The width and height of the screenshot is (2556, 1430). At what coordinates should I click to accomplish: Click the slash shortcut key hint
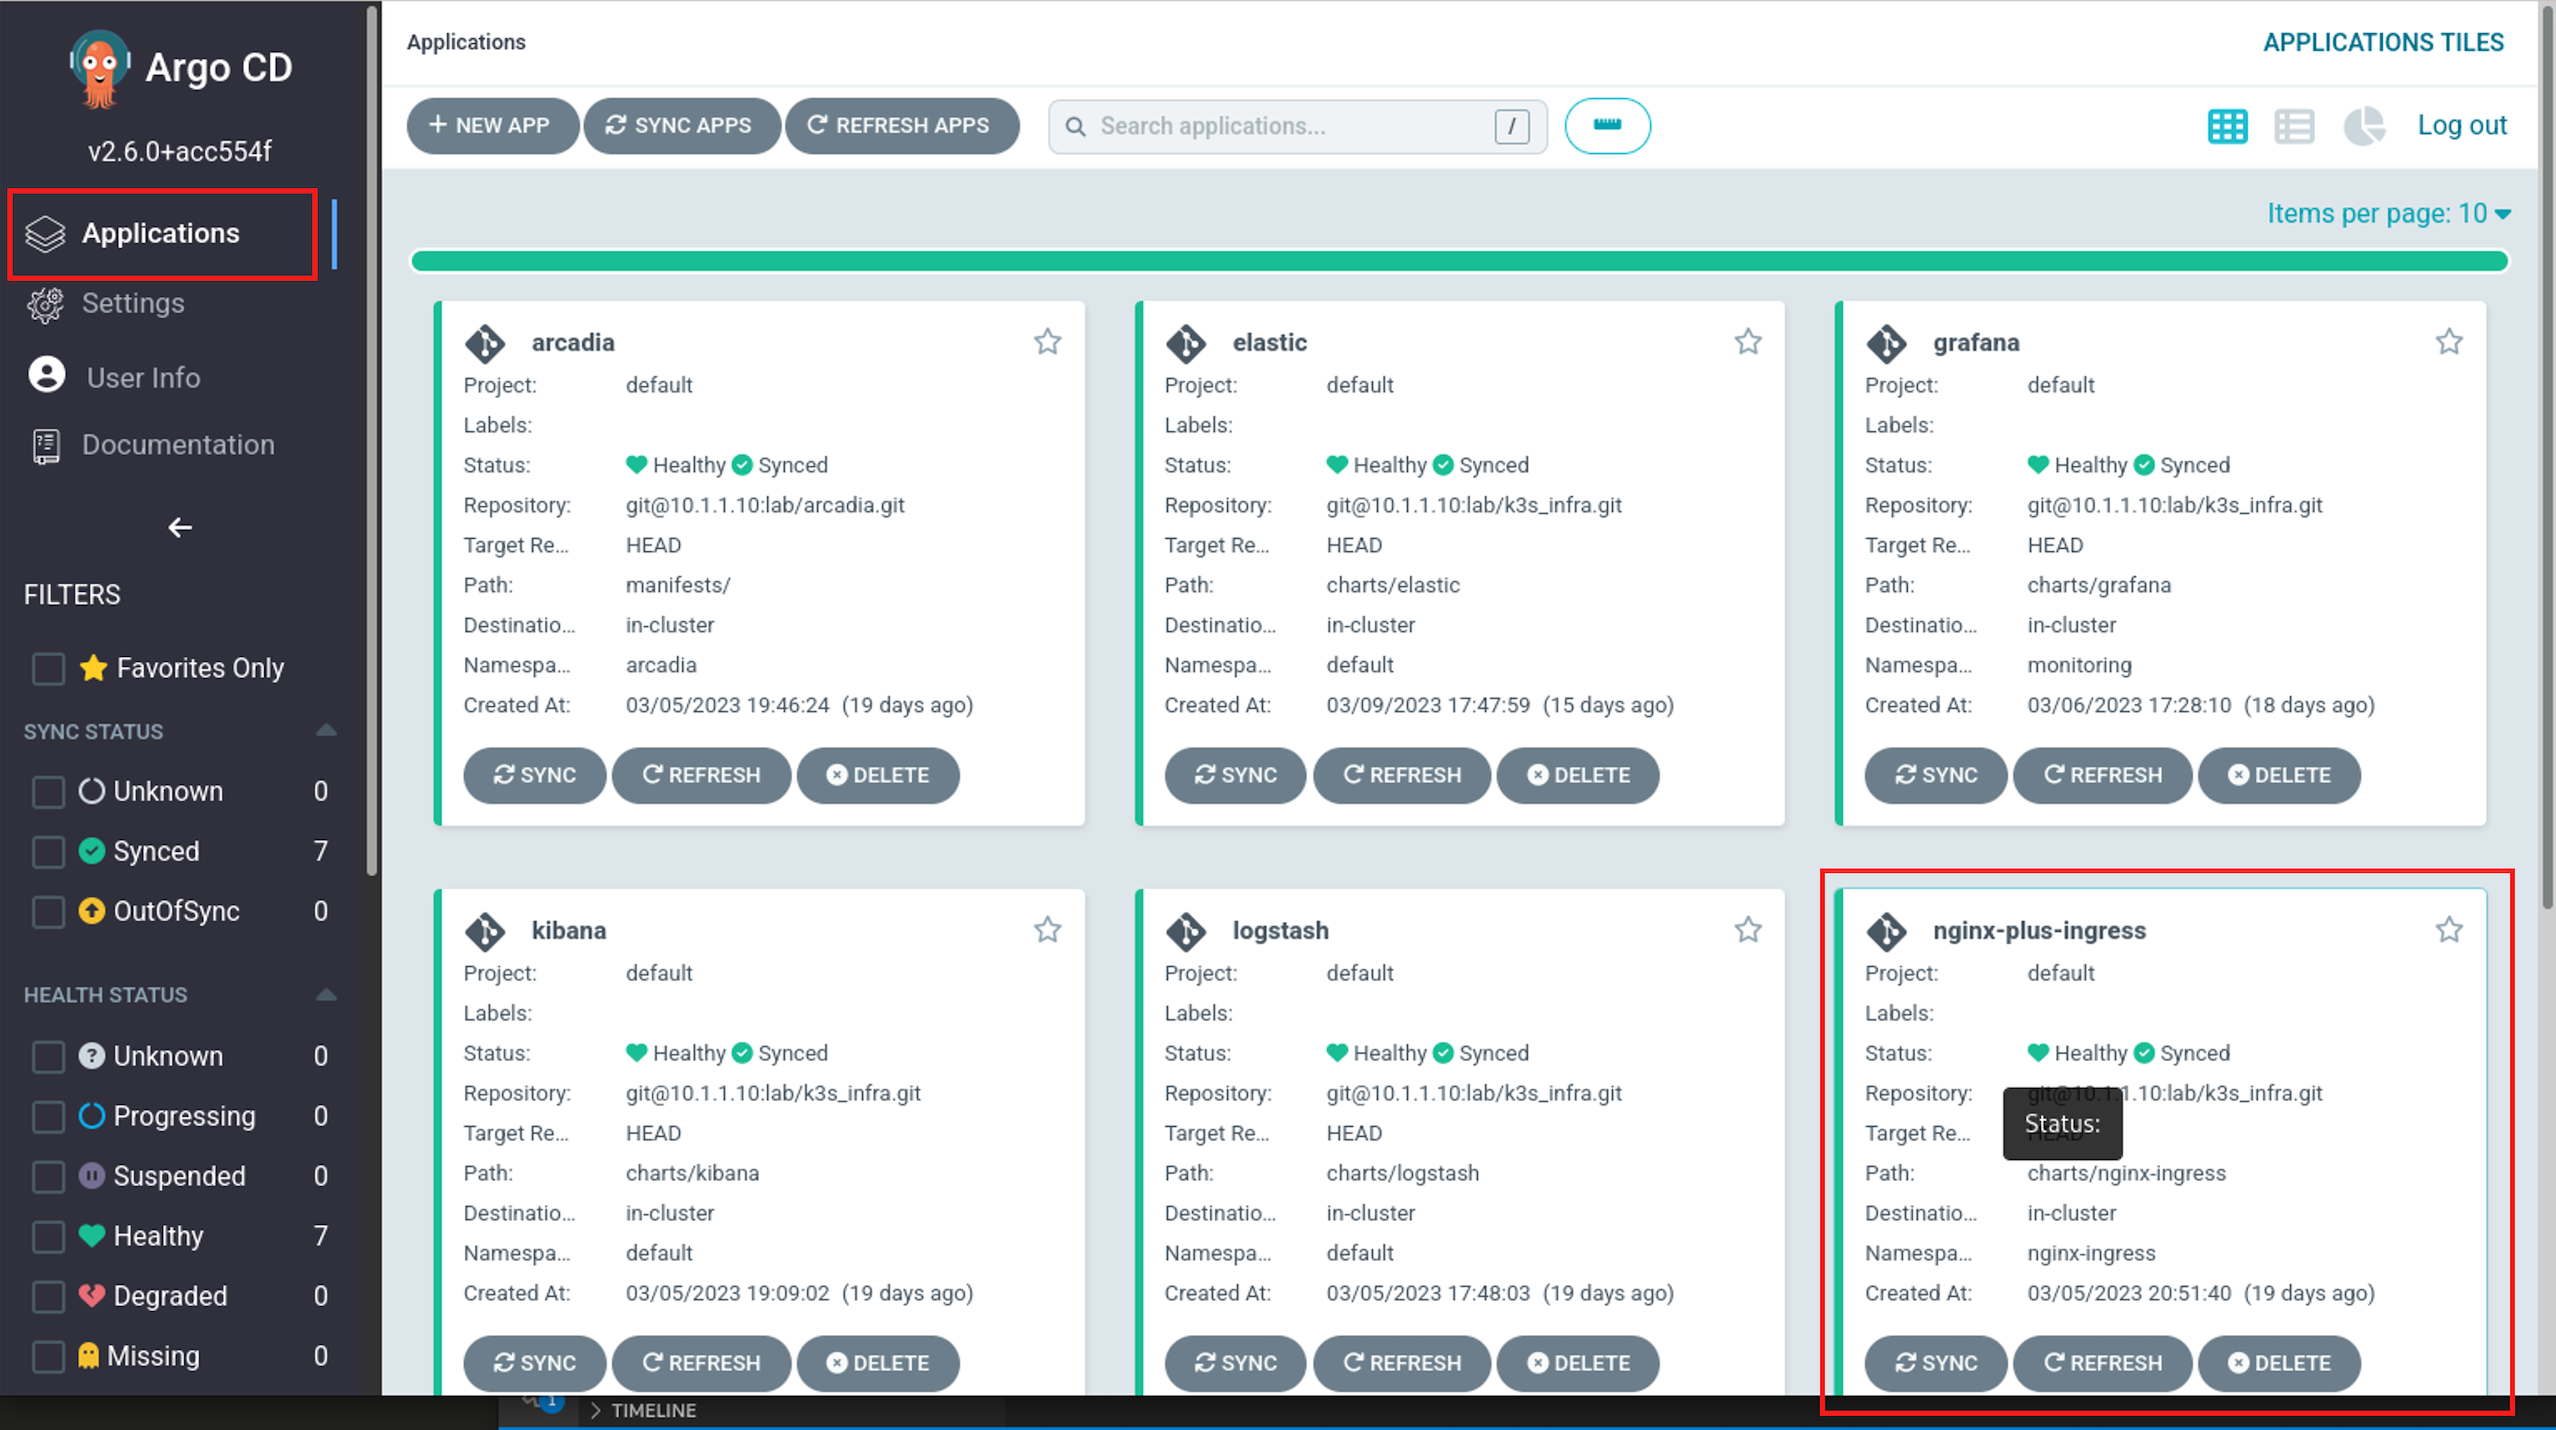(1511, 126)
